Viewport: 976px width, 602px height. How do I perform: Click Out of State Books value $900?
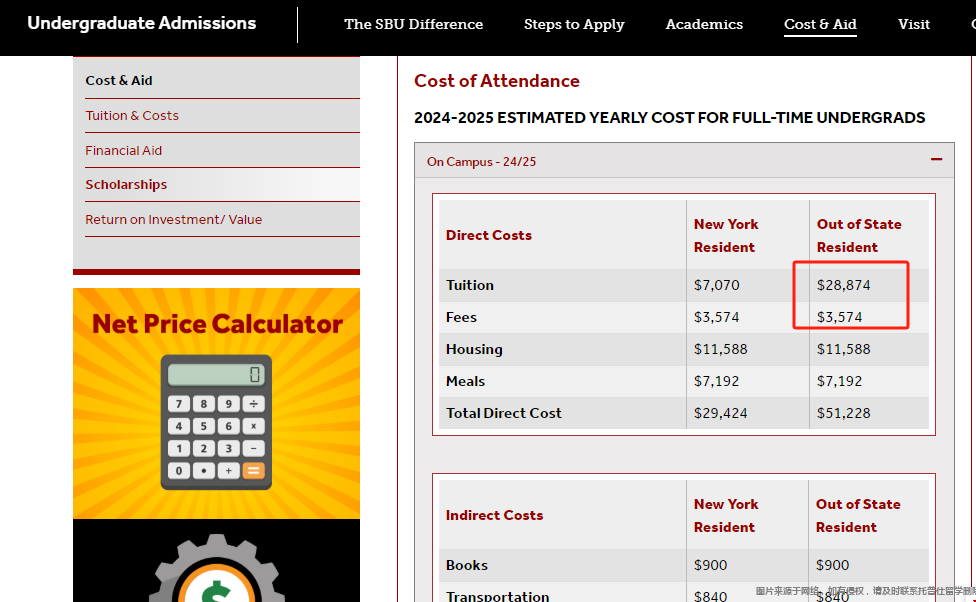832,565
